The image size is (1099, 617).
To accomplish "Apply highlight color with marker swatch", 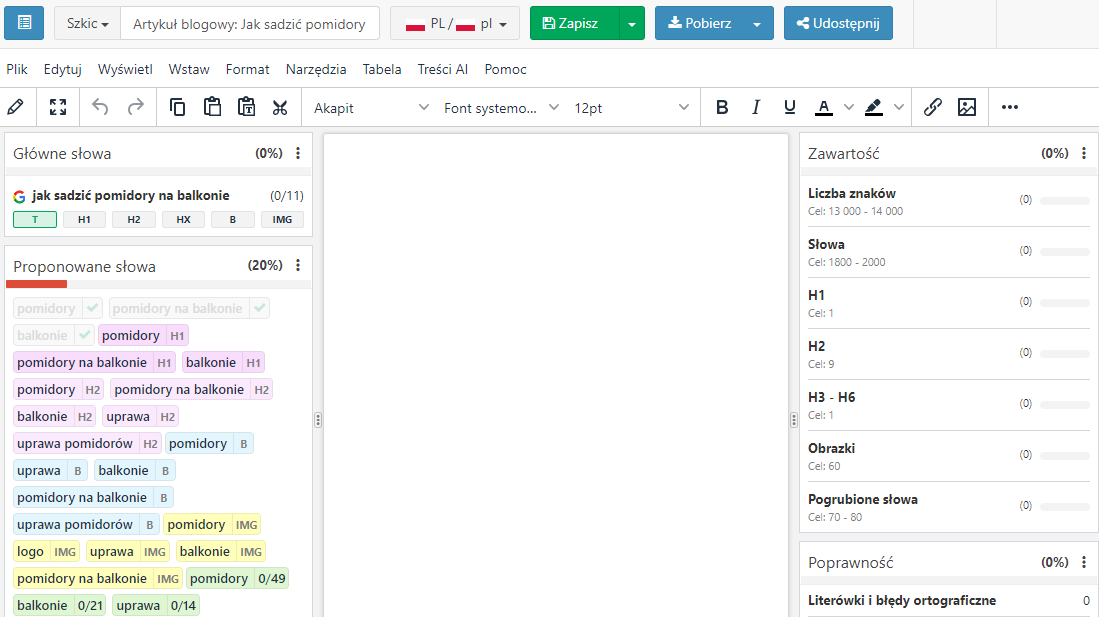I will pos(873,107).
